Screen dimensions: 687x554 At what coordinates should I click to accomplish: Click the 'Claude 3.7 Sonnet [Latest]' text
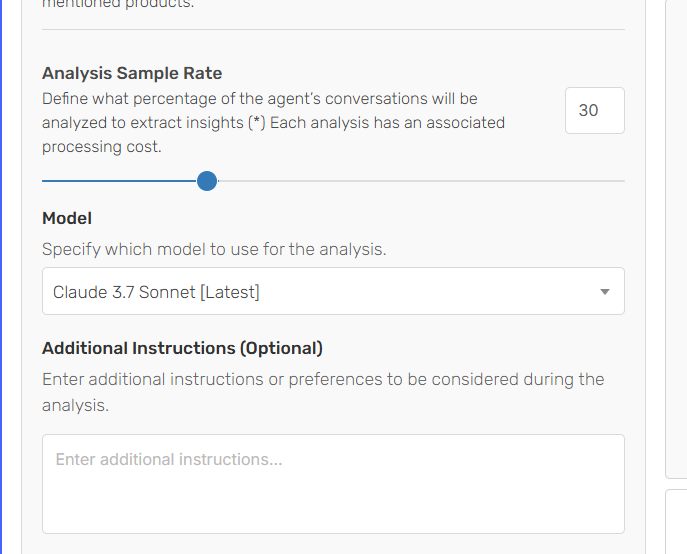click(x=156, y=292)
